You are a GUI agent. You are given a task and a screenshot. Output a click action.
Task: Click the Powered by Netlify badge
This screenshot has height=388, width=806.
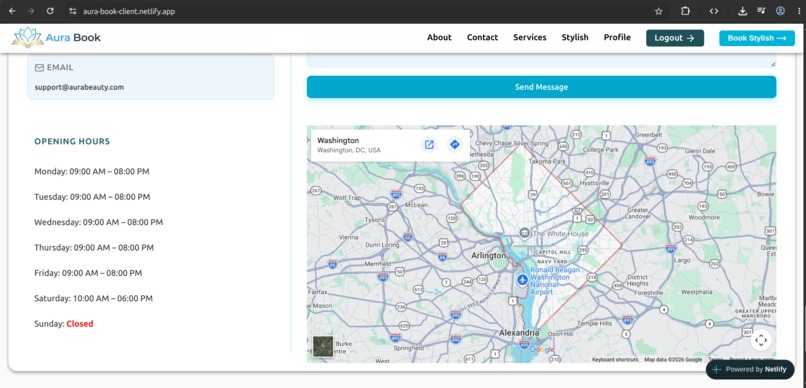pyautogui.click(x=750, y=369)
